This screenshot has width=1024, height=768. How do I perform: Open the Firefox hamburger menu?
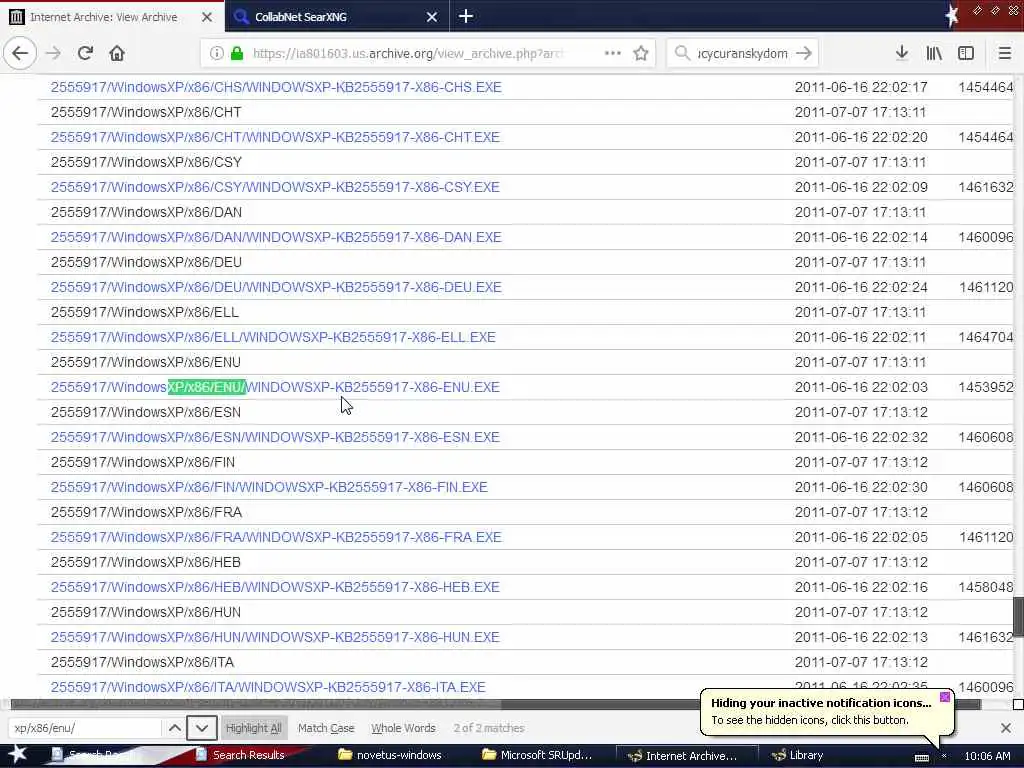coord(1004,53)
